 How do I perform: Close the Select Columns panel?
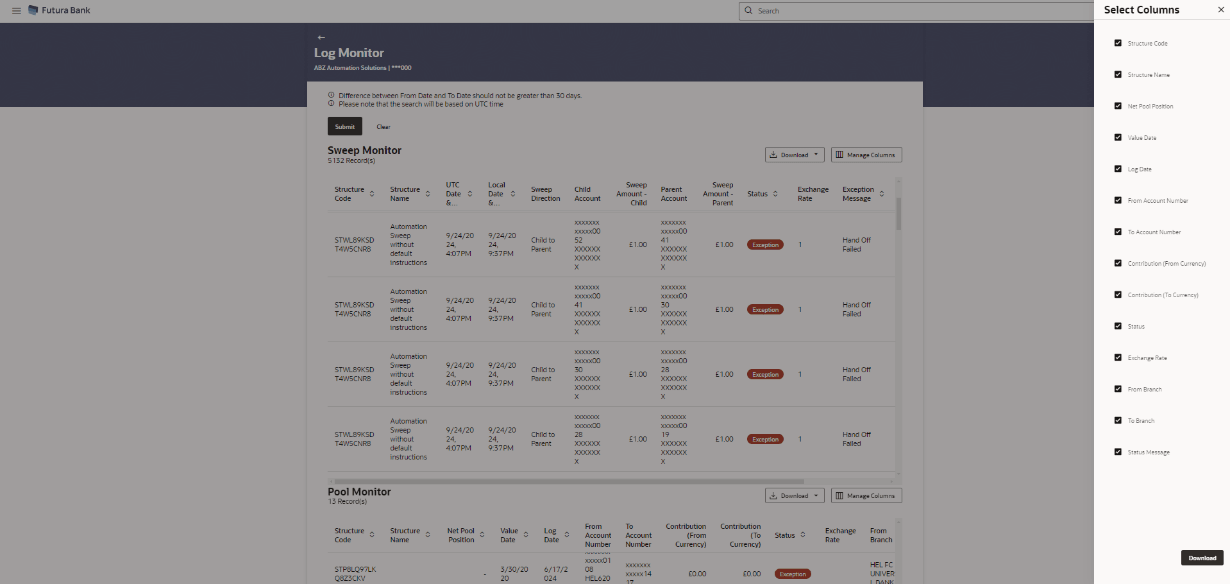point(1220,9)
